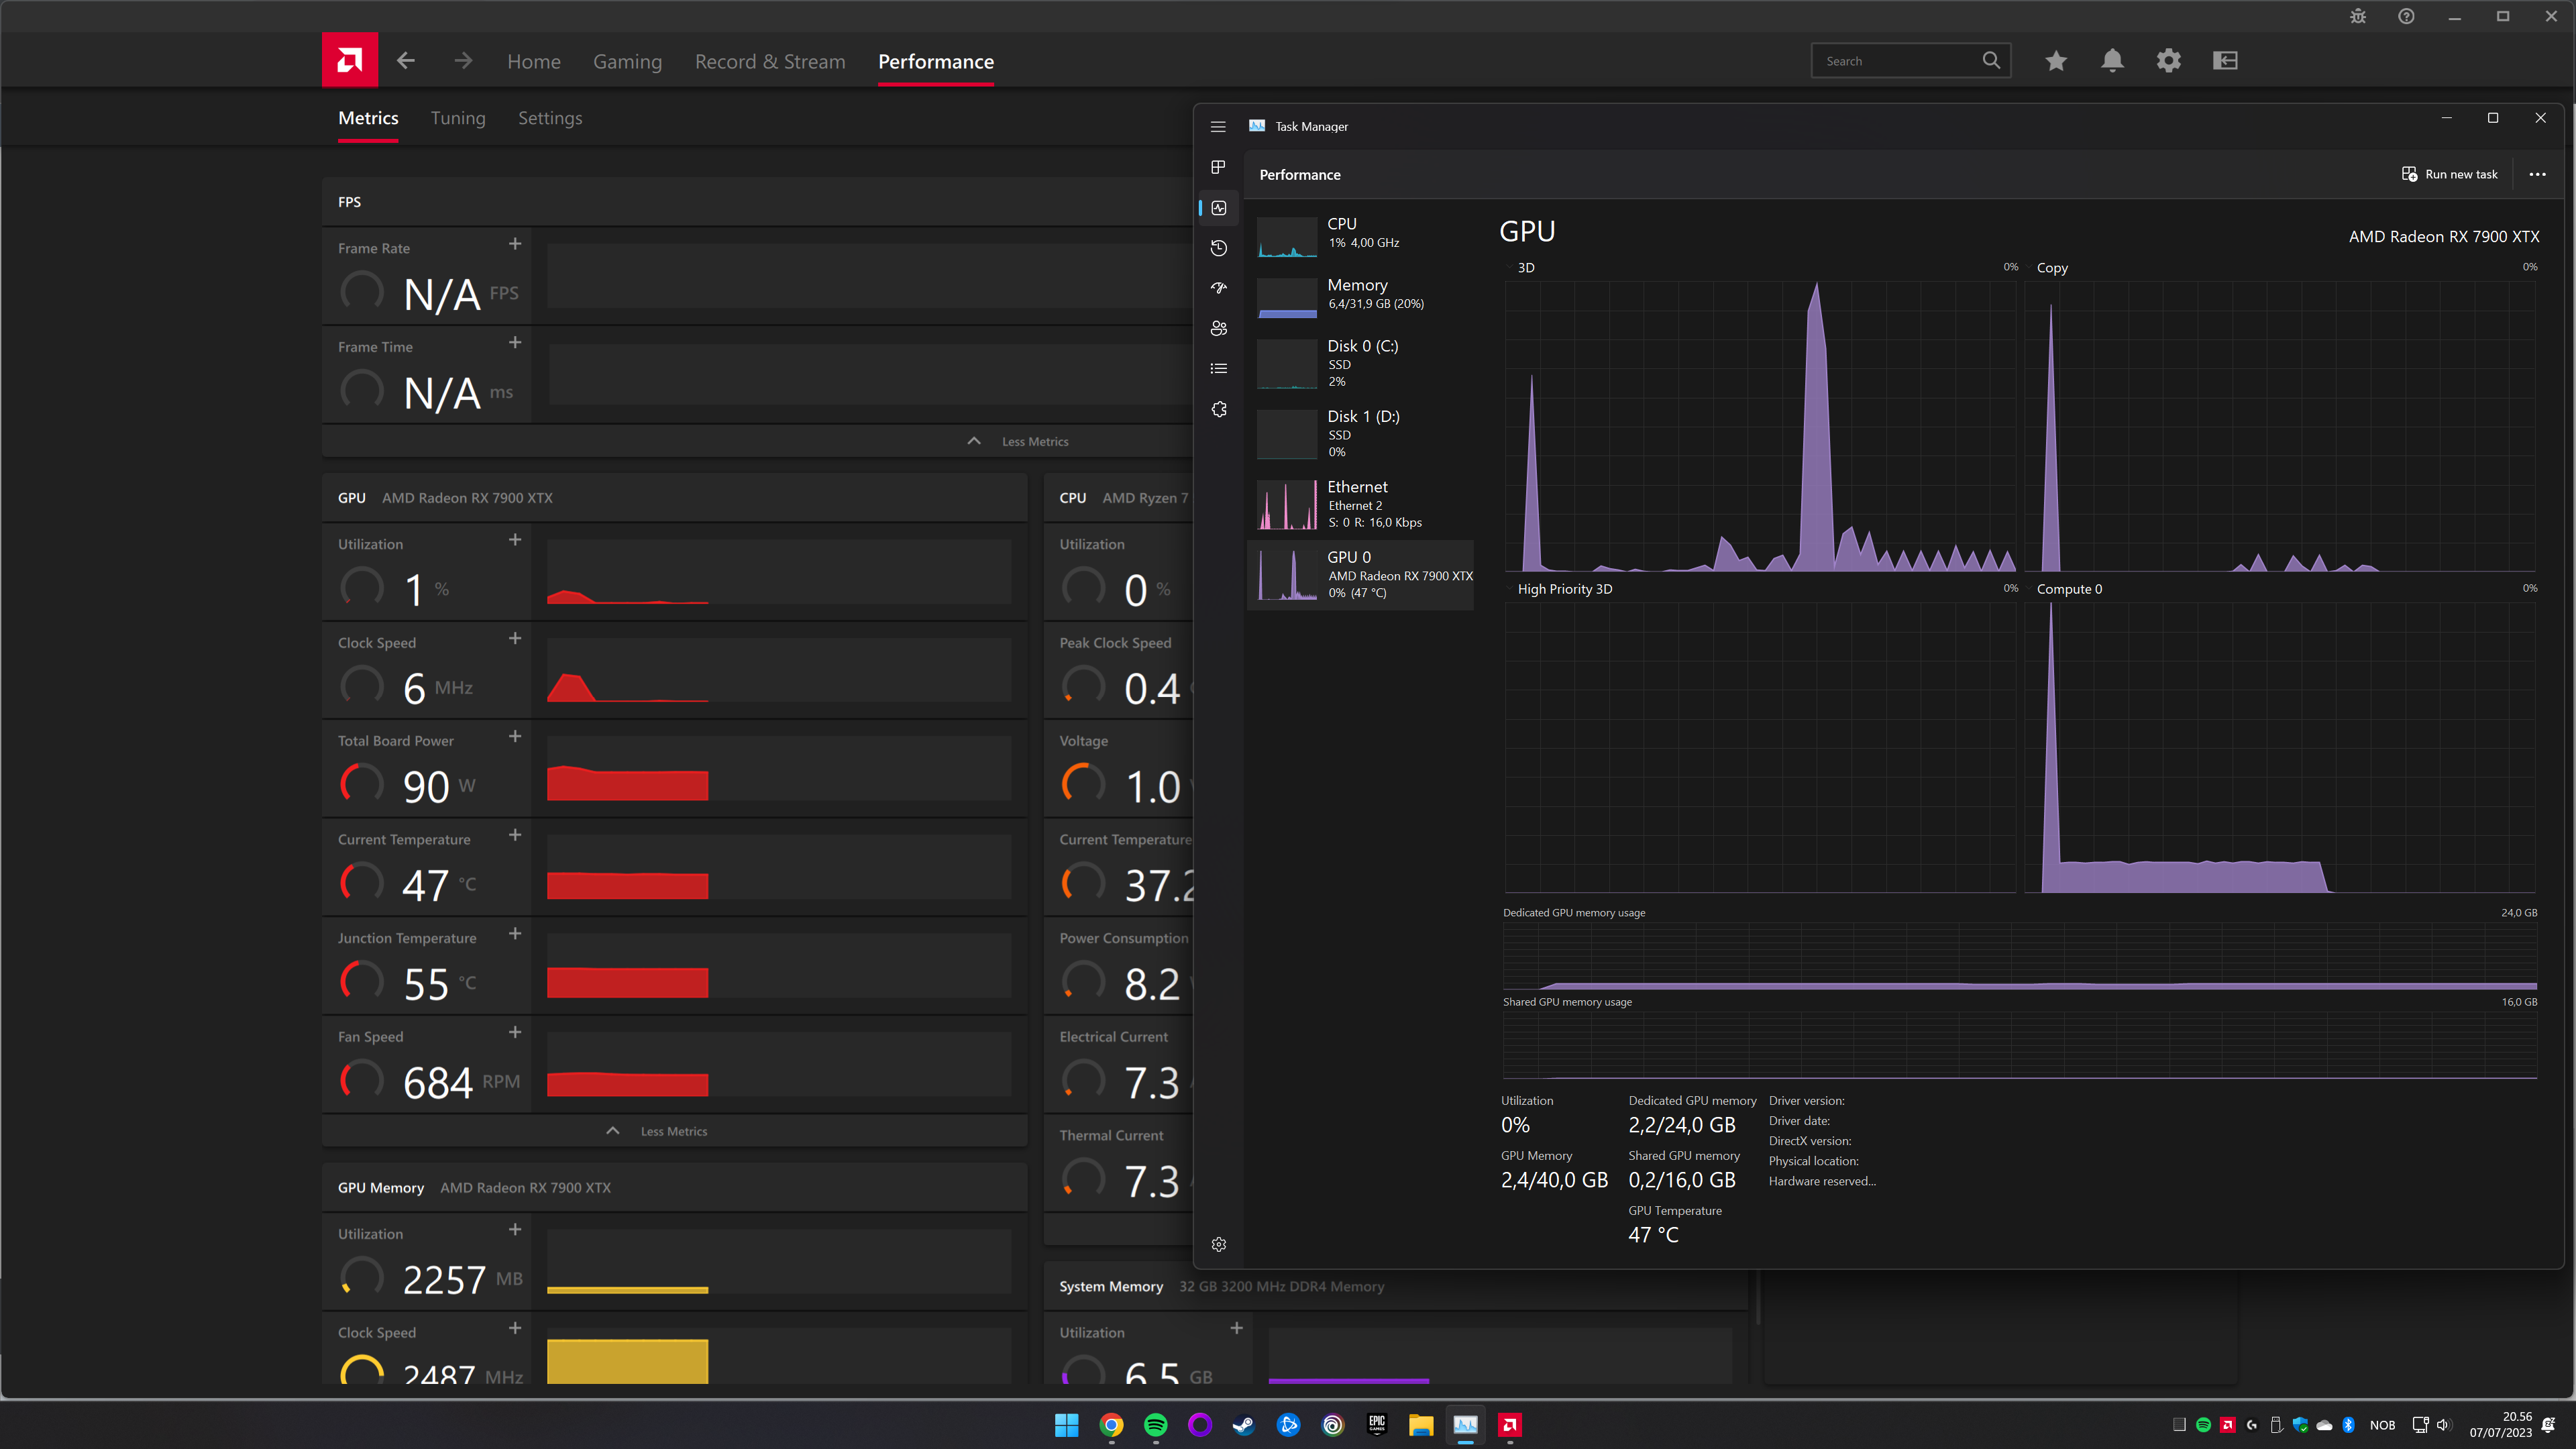Viewport: 2576px width, 1449px height.
Task: Open more options ellipsis in Task Manager
Action: click(2537, 174)
